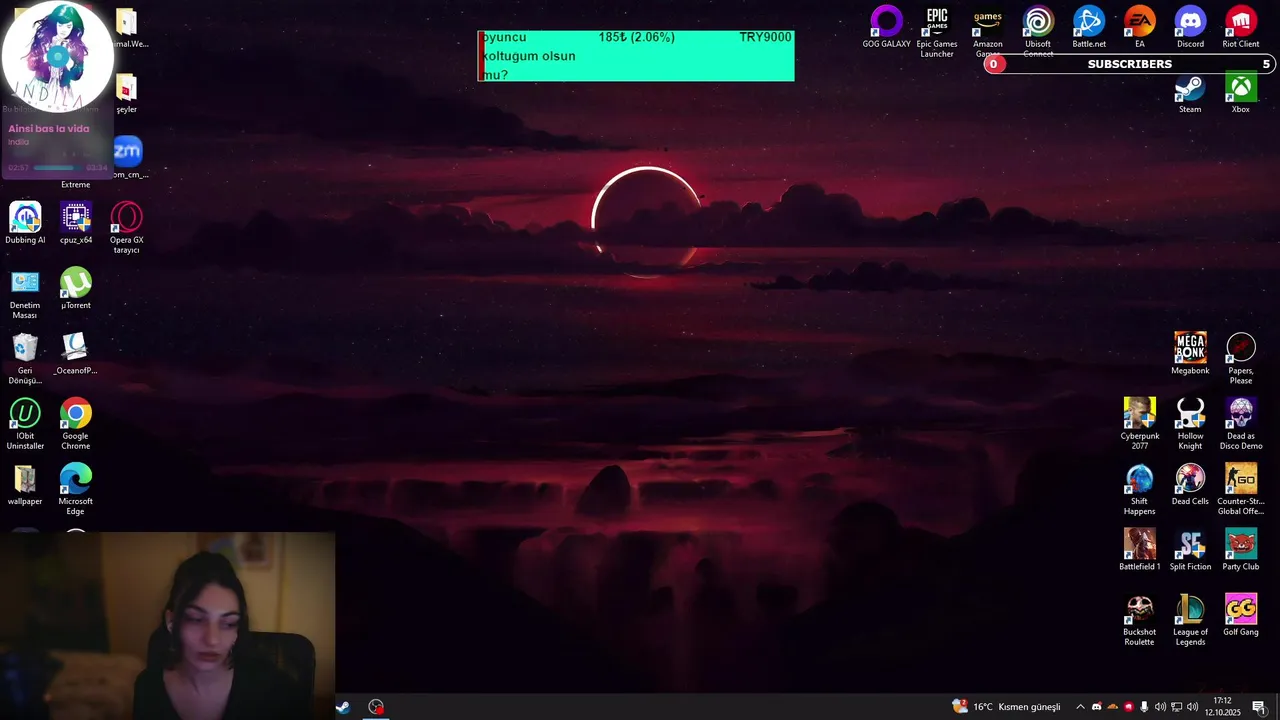The image size is (1280, 720).
Task: Click the red circular app in taskbar
Action: (x=376, y=707)
